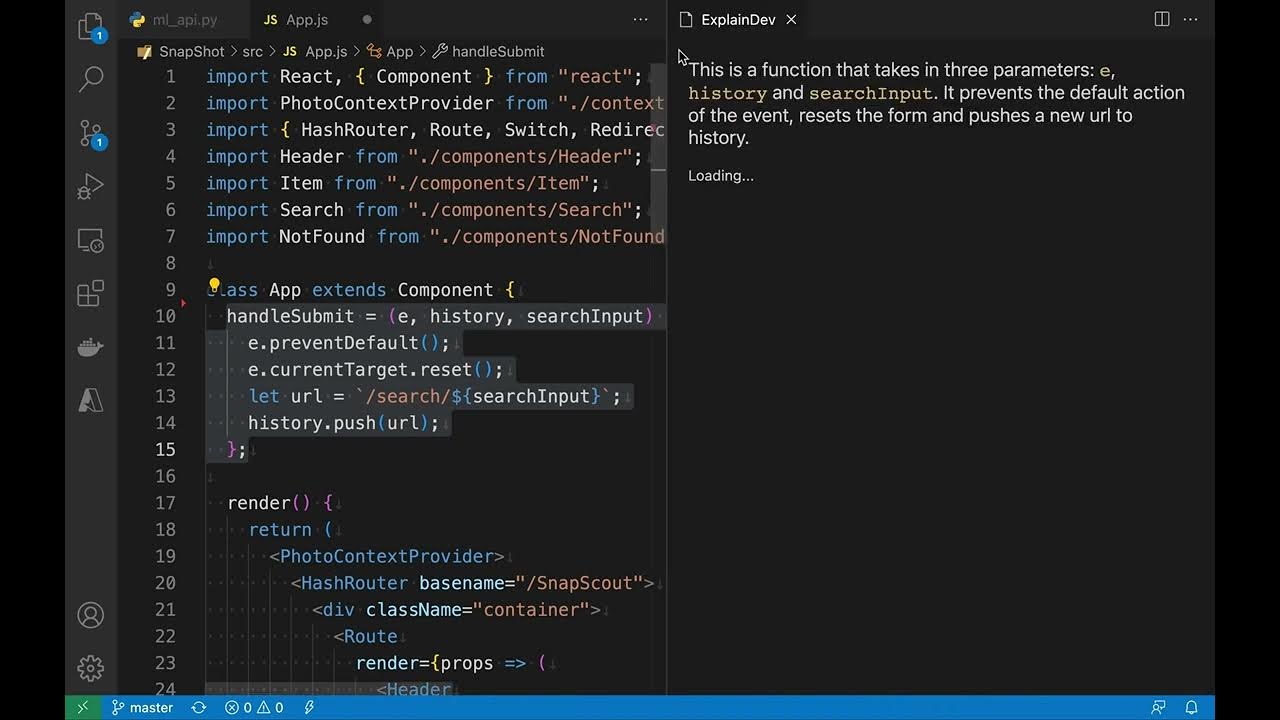The height and width of the screenshot is (720, 1280).
Task: Open more actions for ExplainDev editor group
Action: coord(1190,19)
